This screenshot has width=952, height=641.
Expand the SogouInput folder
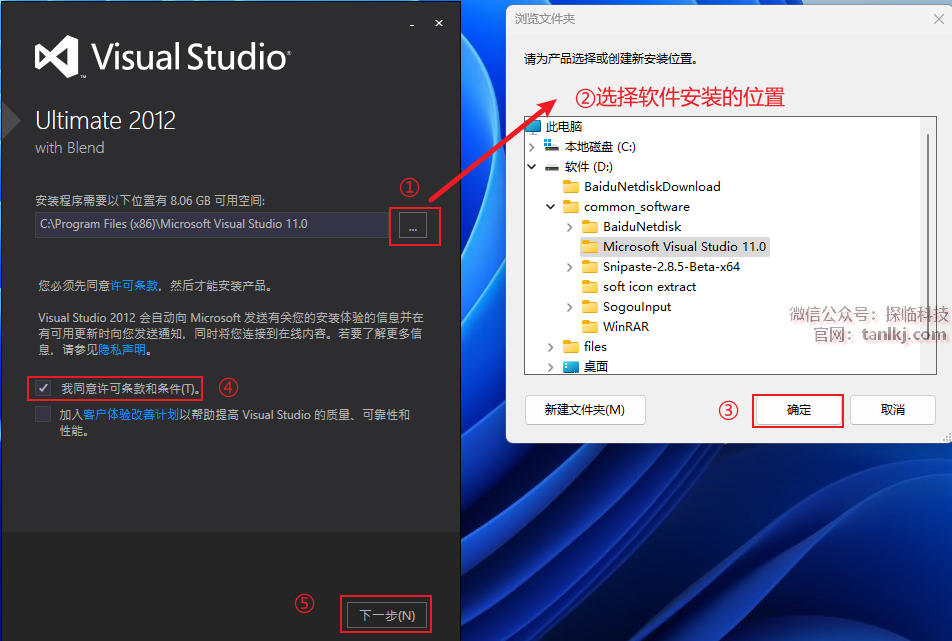point(570,307)
